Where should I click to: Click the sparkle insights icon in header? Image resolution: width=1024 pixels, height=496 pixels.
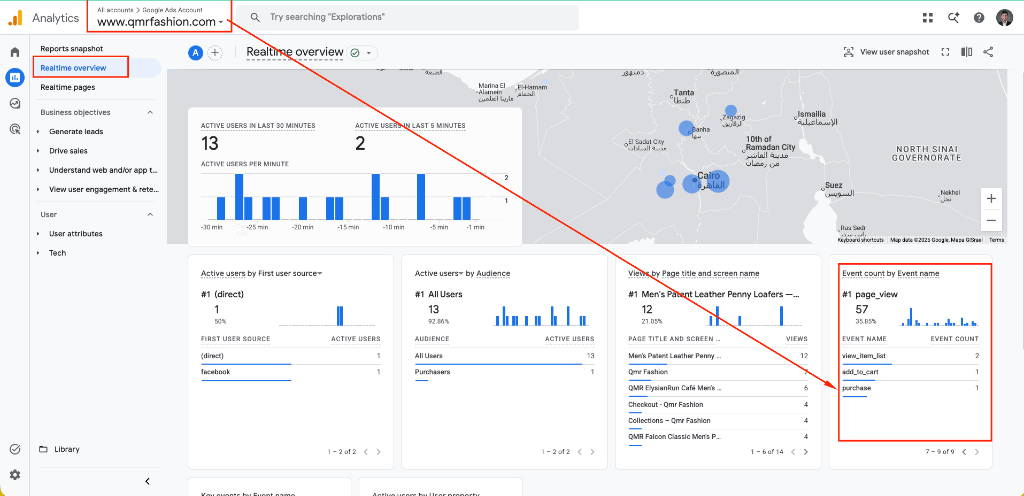tap(953, 18)
